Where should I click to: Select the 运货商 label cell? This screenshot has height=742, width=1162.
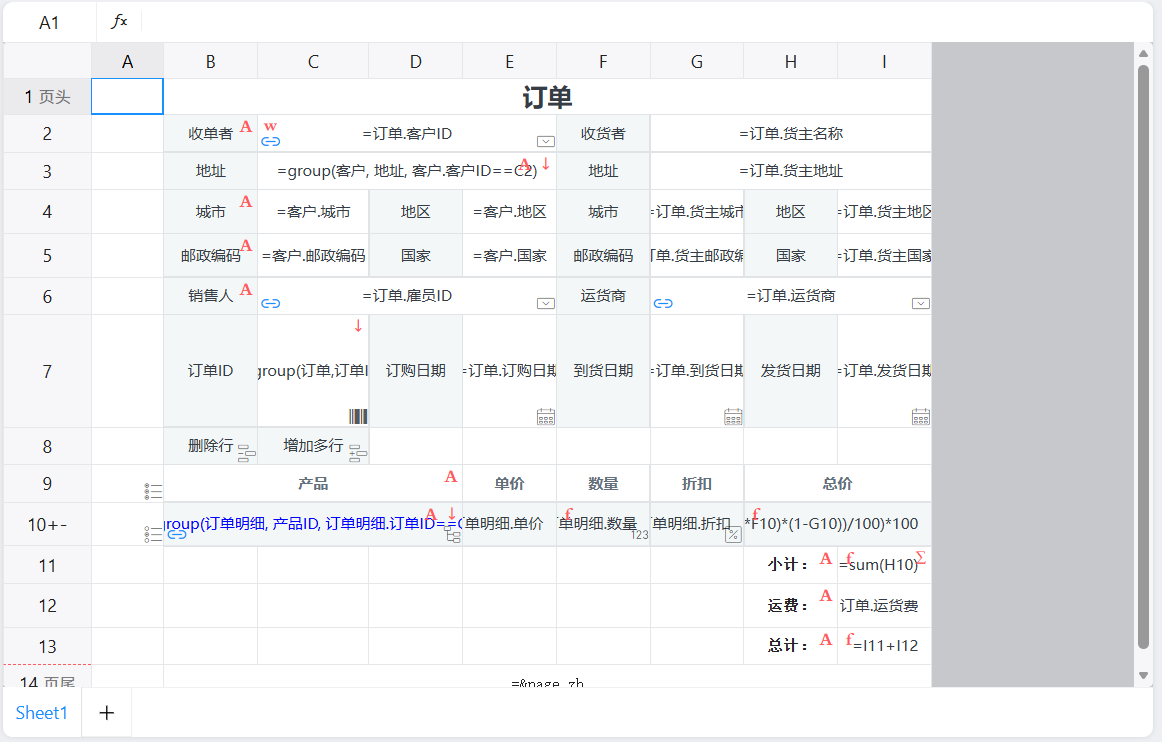[x=603, y=296]
